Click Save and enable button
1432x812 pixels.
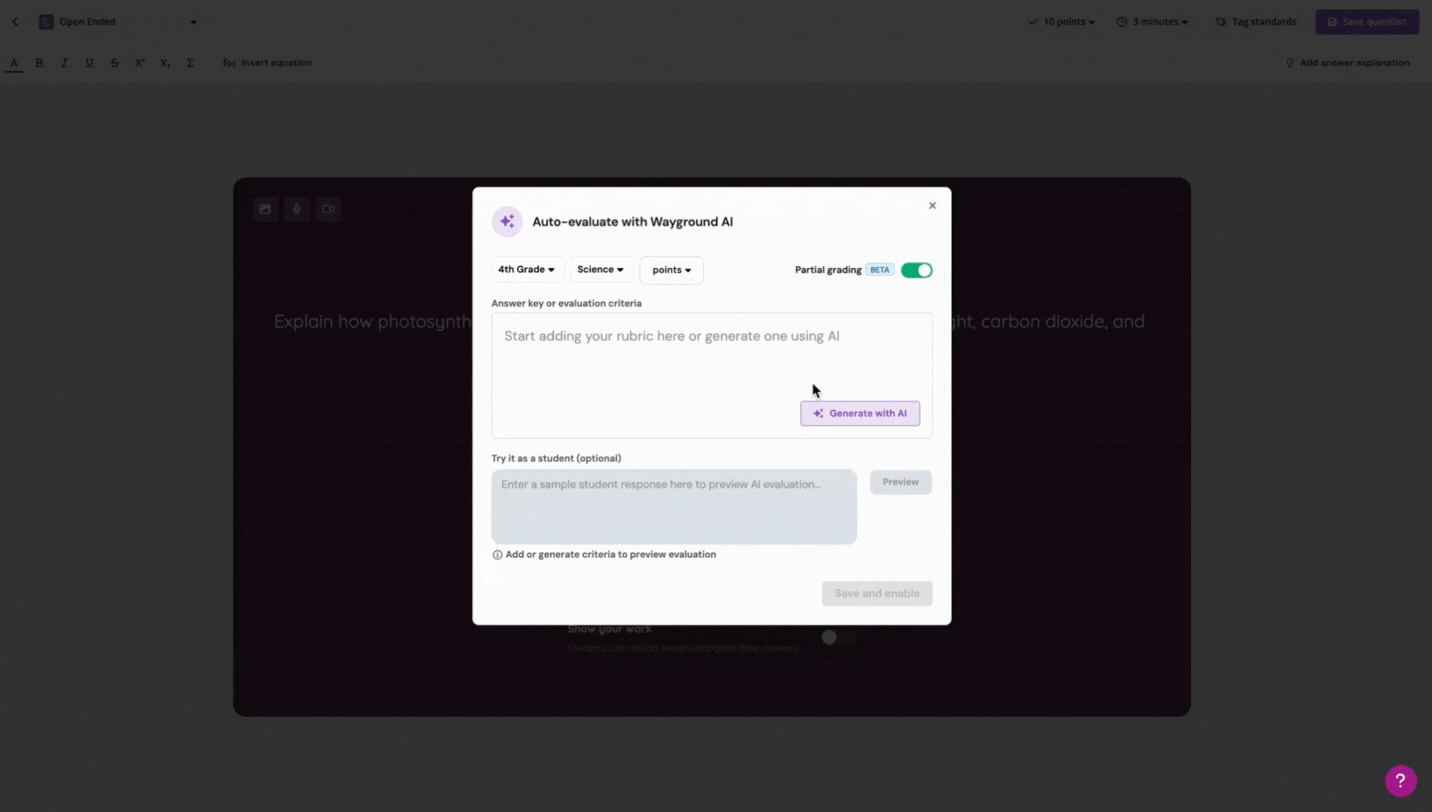pos(877,593)
